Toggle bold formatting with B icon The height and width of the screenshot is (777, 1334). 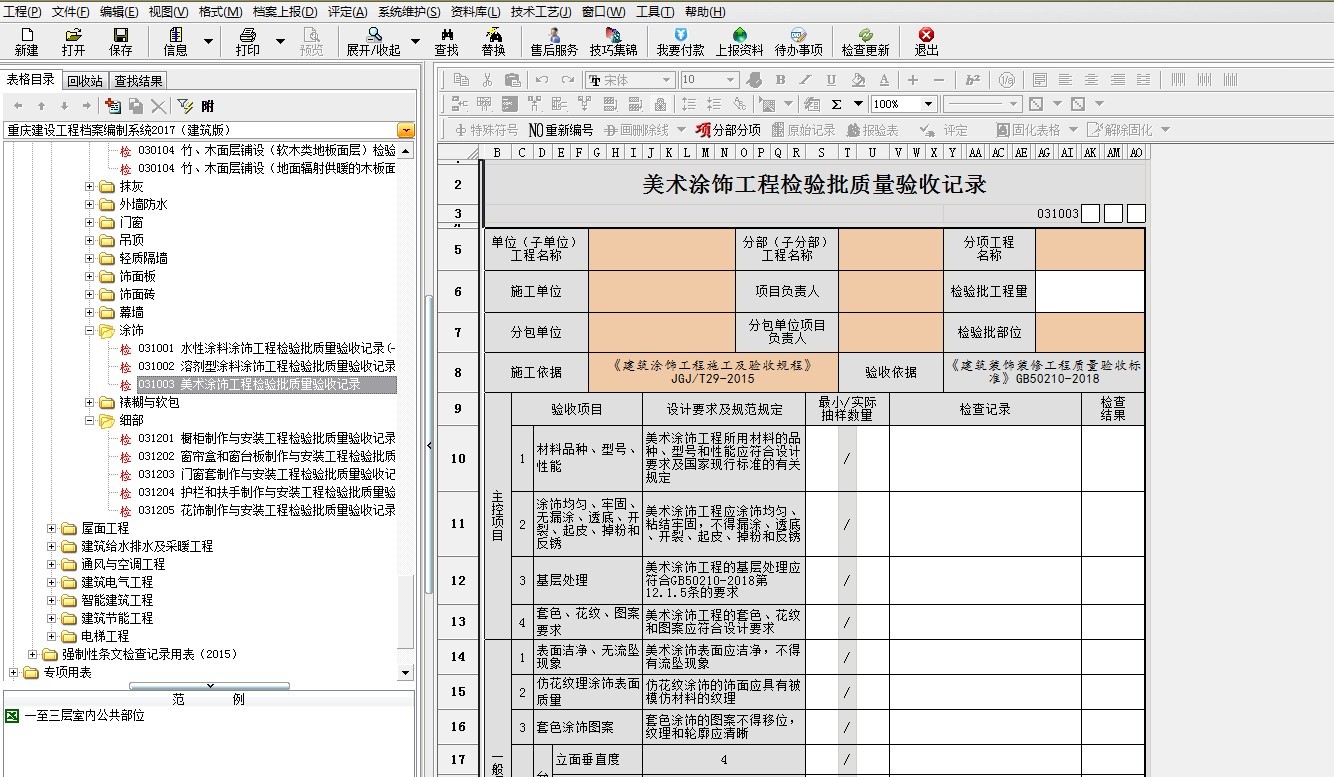coord(778,77)
